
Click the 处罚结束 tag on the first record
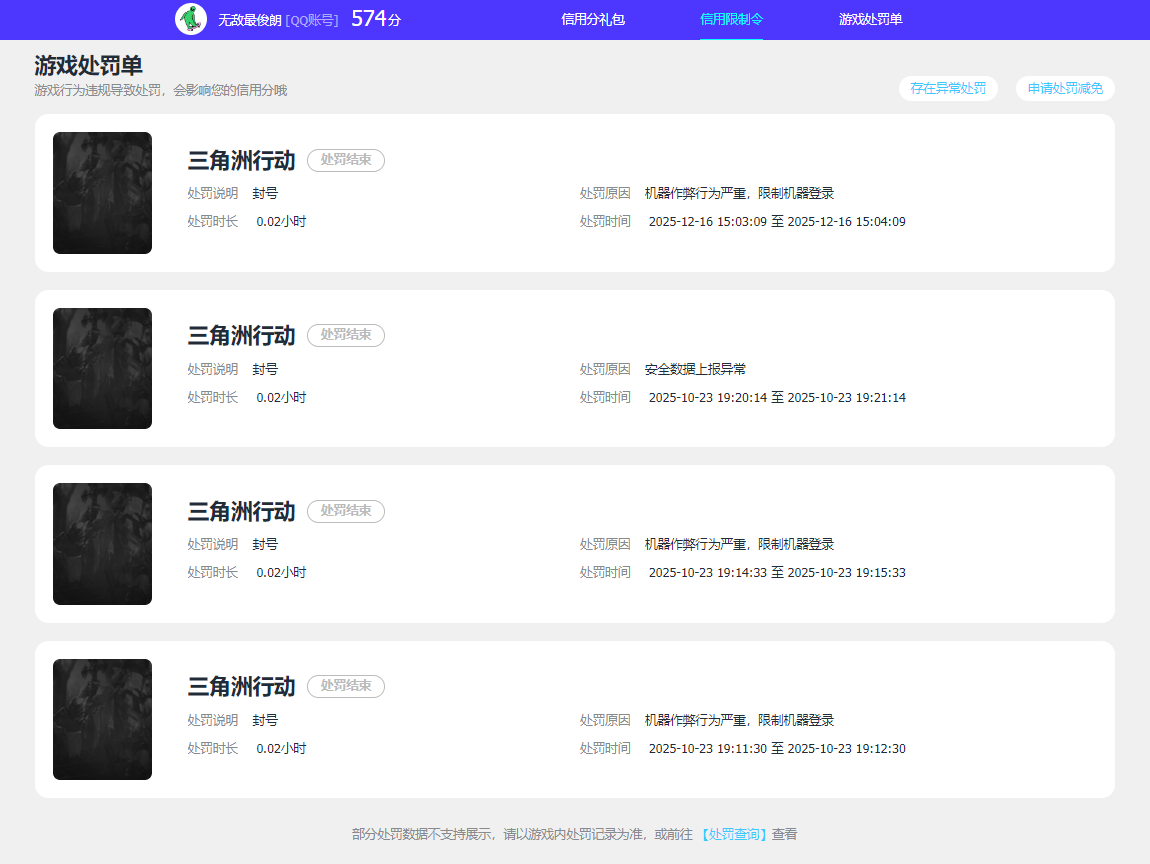(x=345, y=160)
